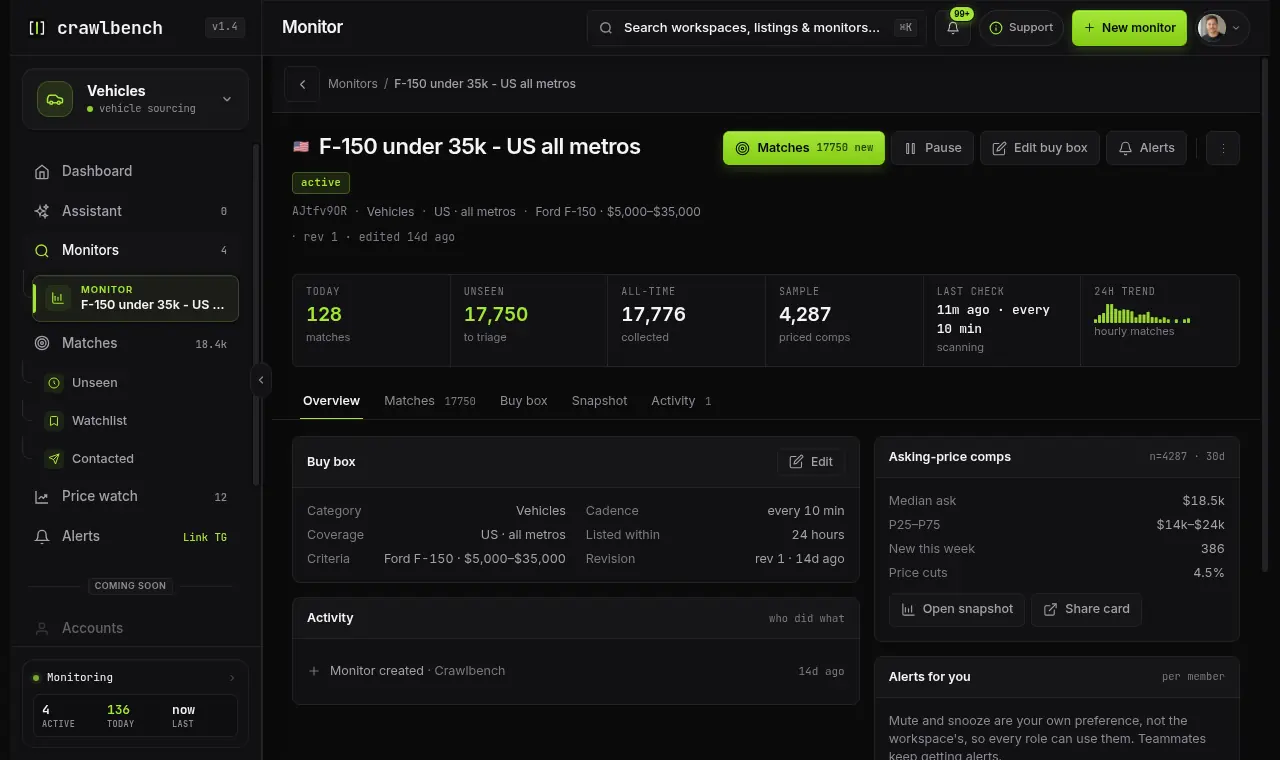
Task: Open the Alerts bell icon in sidebar
Action: 42,537
